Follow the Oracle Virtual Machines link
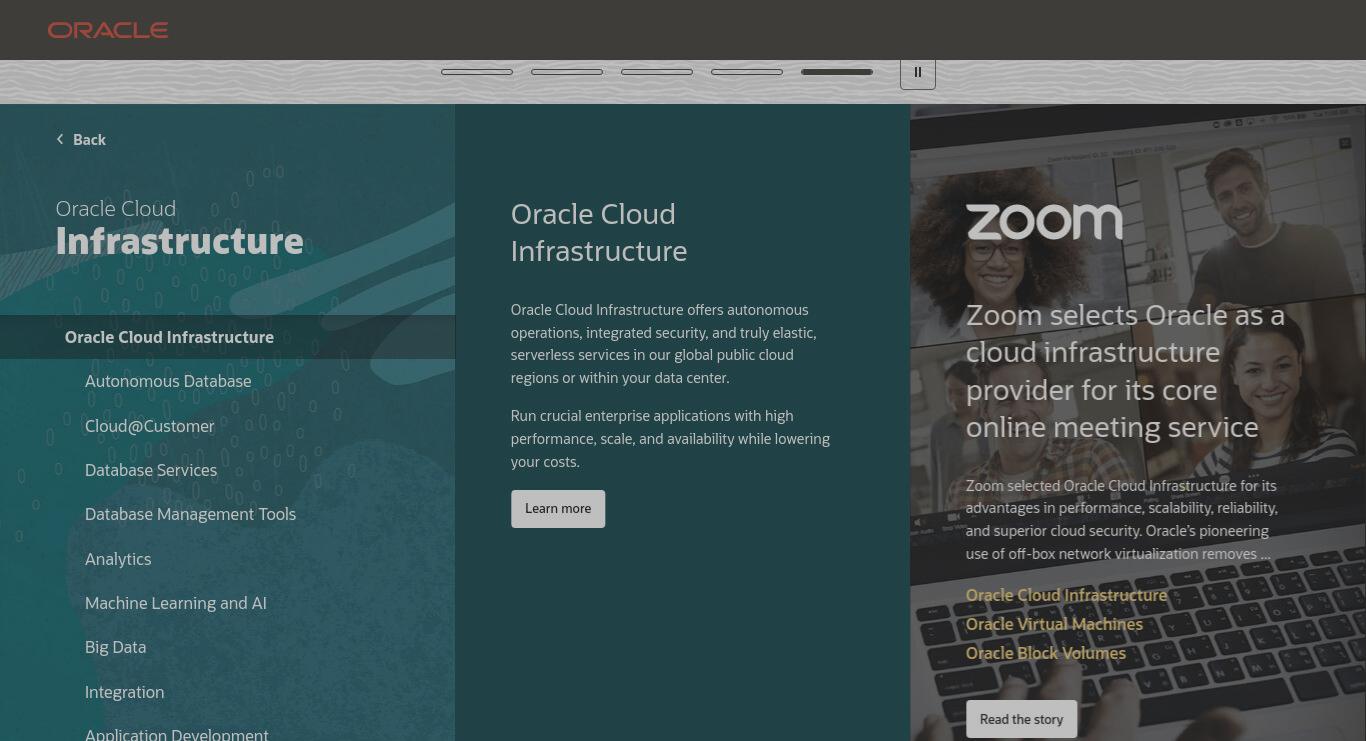 1054,624
